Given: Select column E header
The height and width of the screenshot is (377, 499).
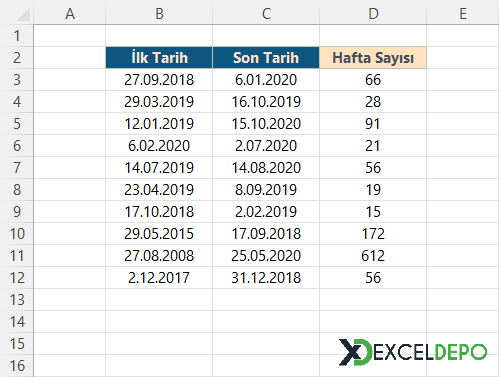Looking at the screenshot, I should point(463,13).
